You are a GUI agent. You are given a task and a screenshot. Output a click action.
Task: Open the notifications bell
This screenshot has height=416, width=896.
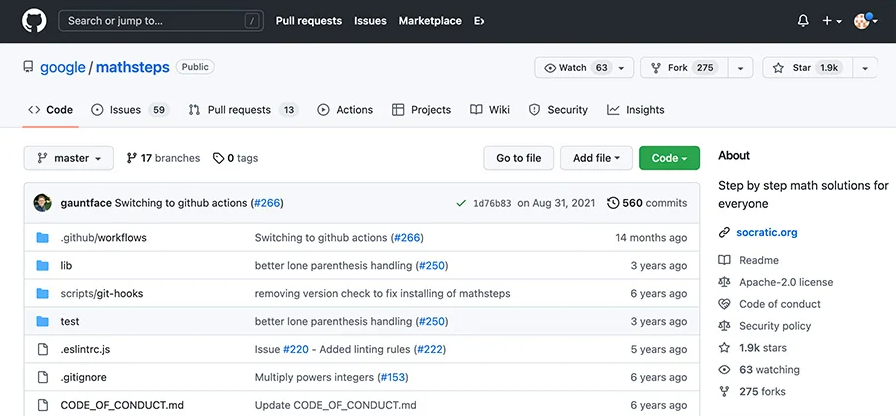point(803,21)
